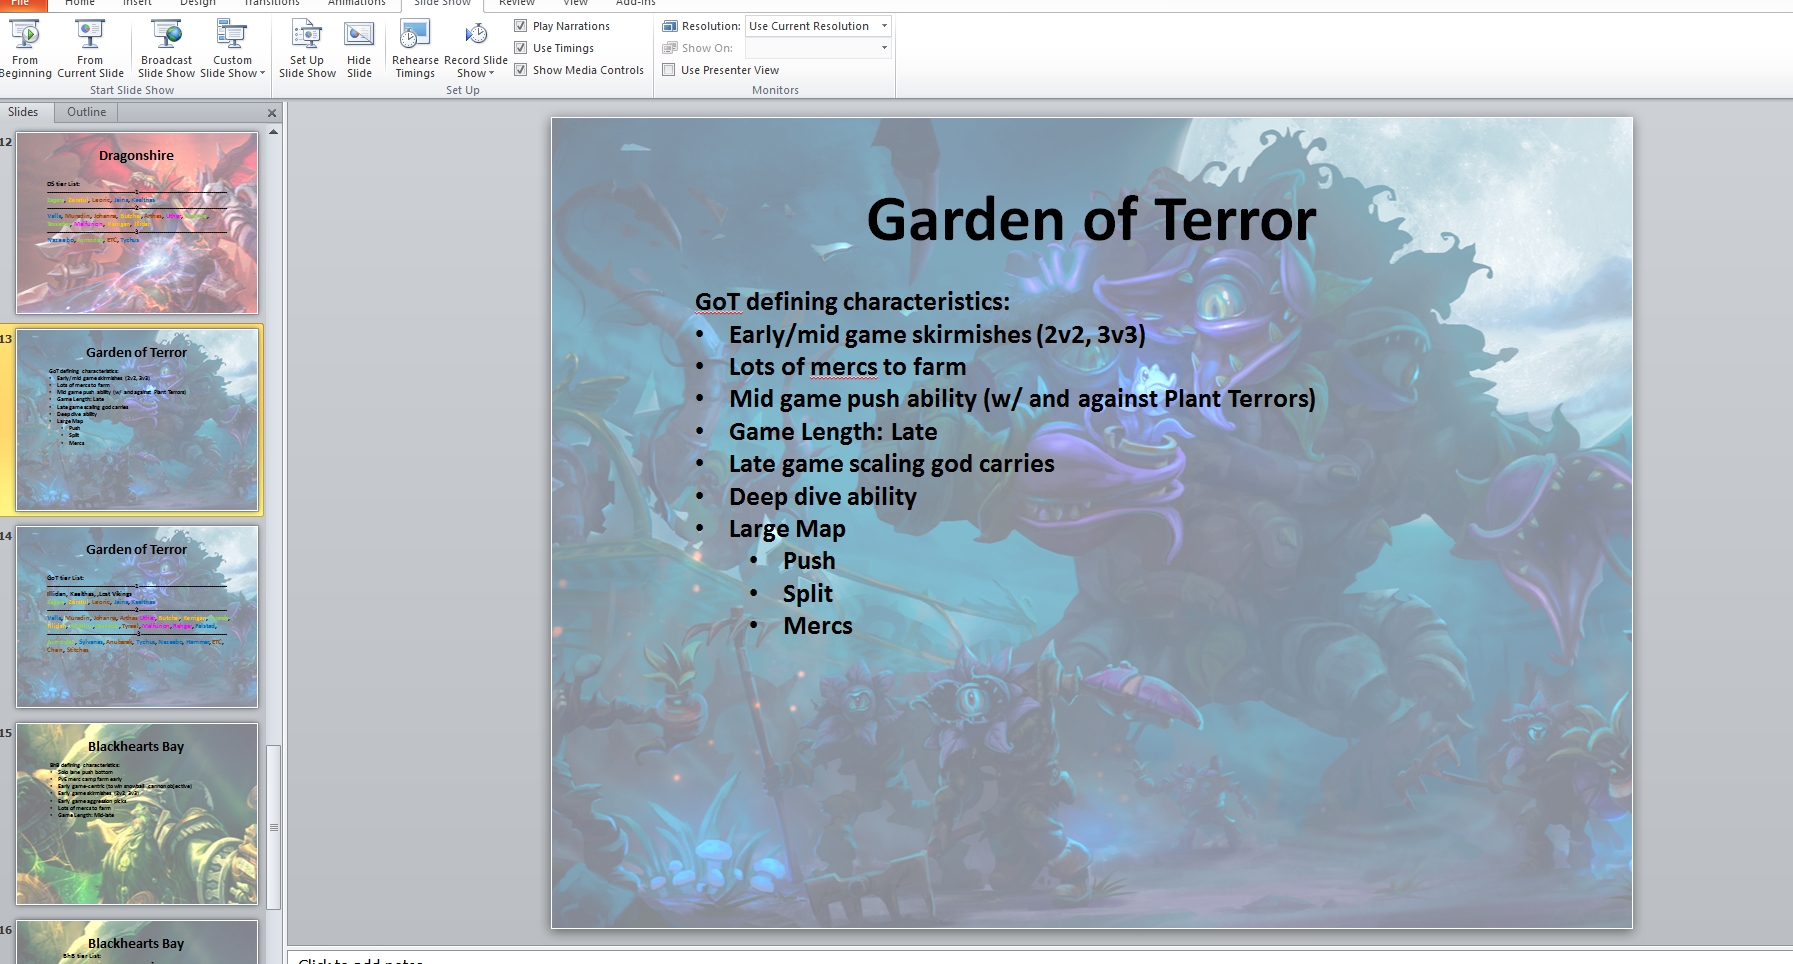Viewport: 1793px width, 964px height.
Task: Toggle Show Media Controls checkbox
Action: coord(521,70)
